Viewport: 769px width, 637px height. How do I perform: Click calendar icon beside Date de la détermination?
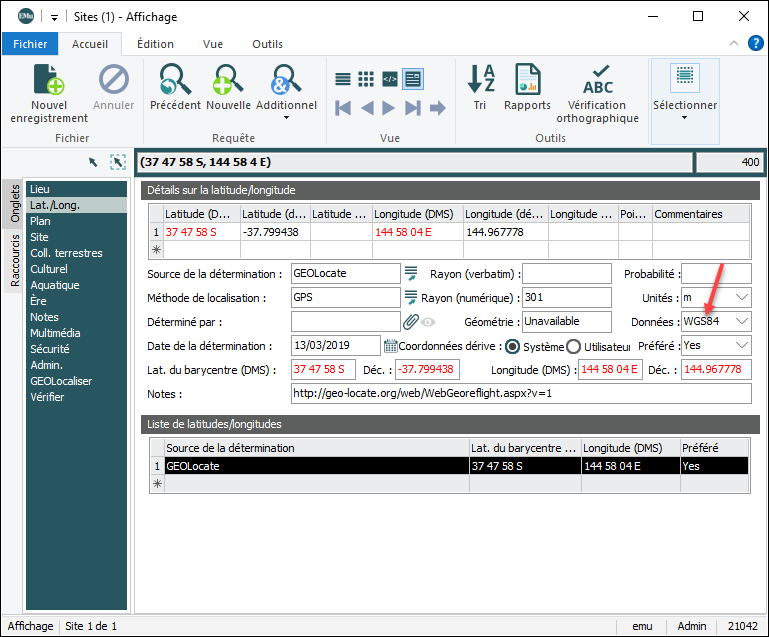pyautogui.click(x=390, y=346)
